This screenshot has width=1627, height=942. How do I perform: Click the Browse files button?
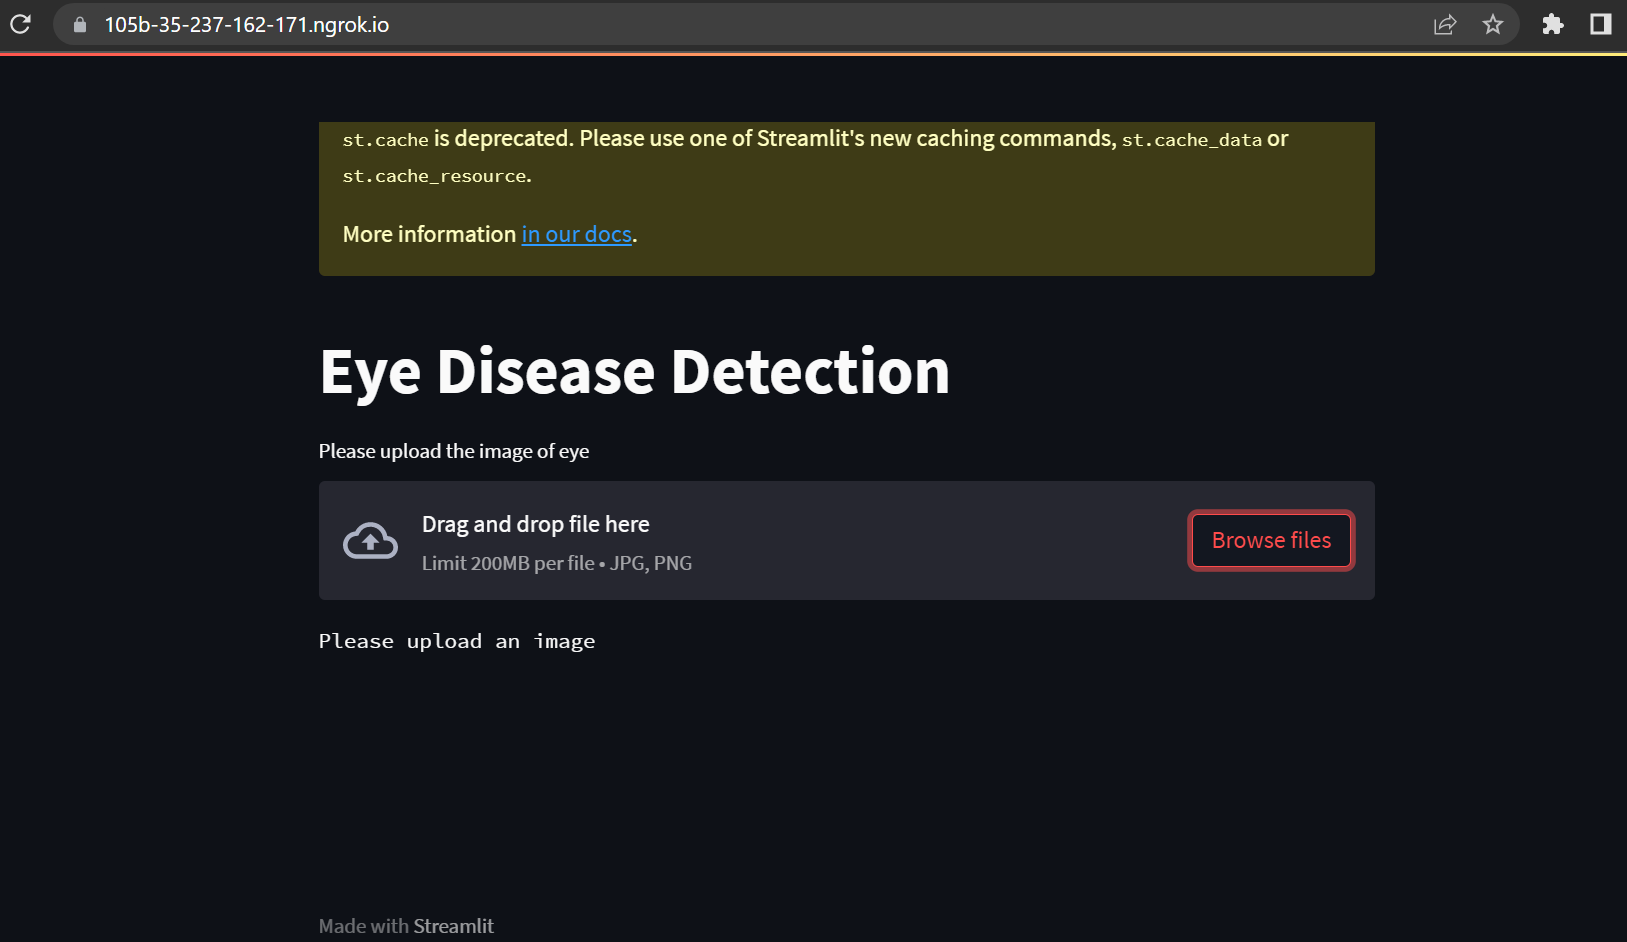[x=1271, y=540]
